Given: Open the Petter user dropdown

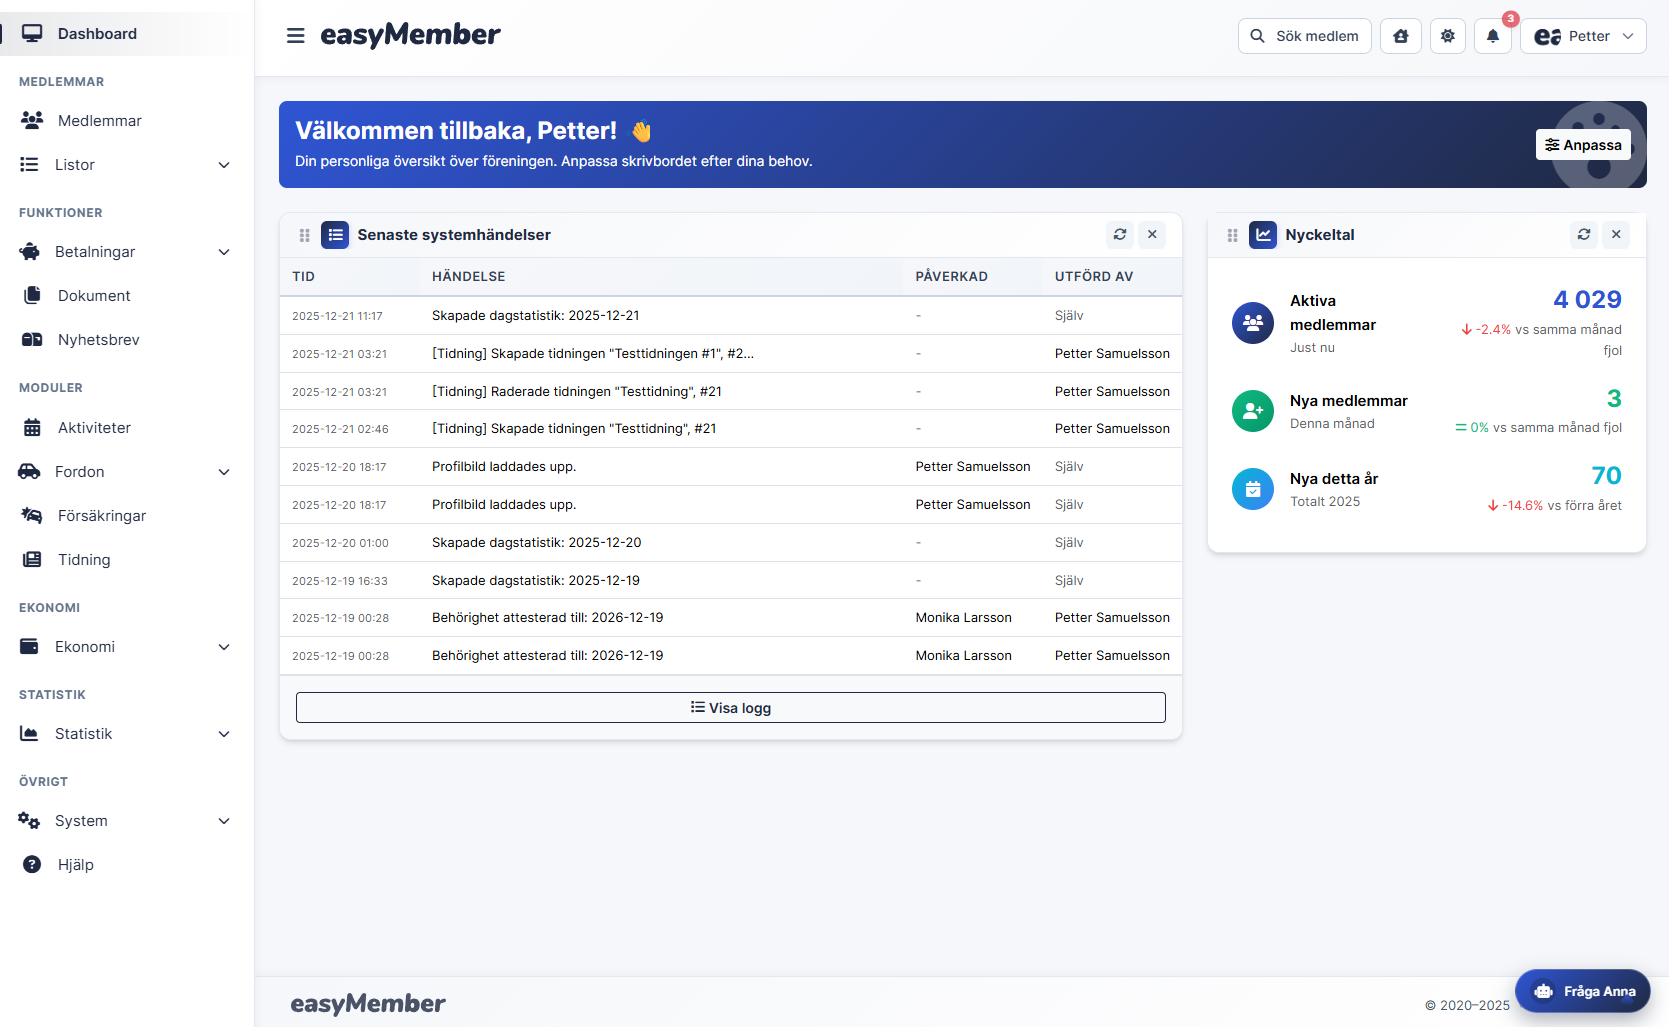Looking at the screenshot, I should 1583,35.
